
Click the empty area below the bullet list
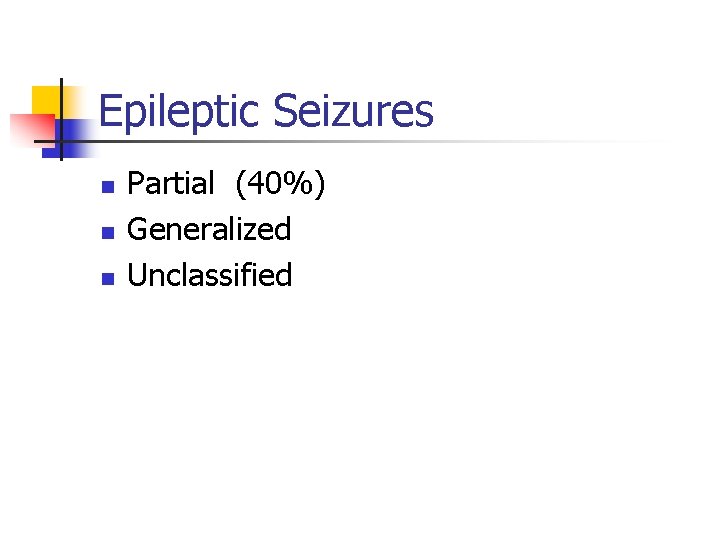click(x=360, y=420)
